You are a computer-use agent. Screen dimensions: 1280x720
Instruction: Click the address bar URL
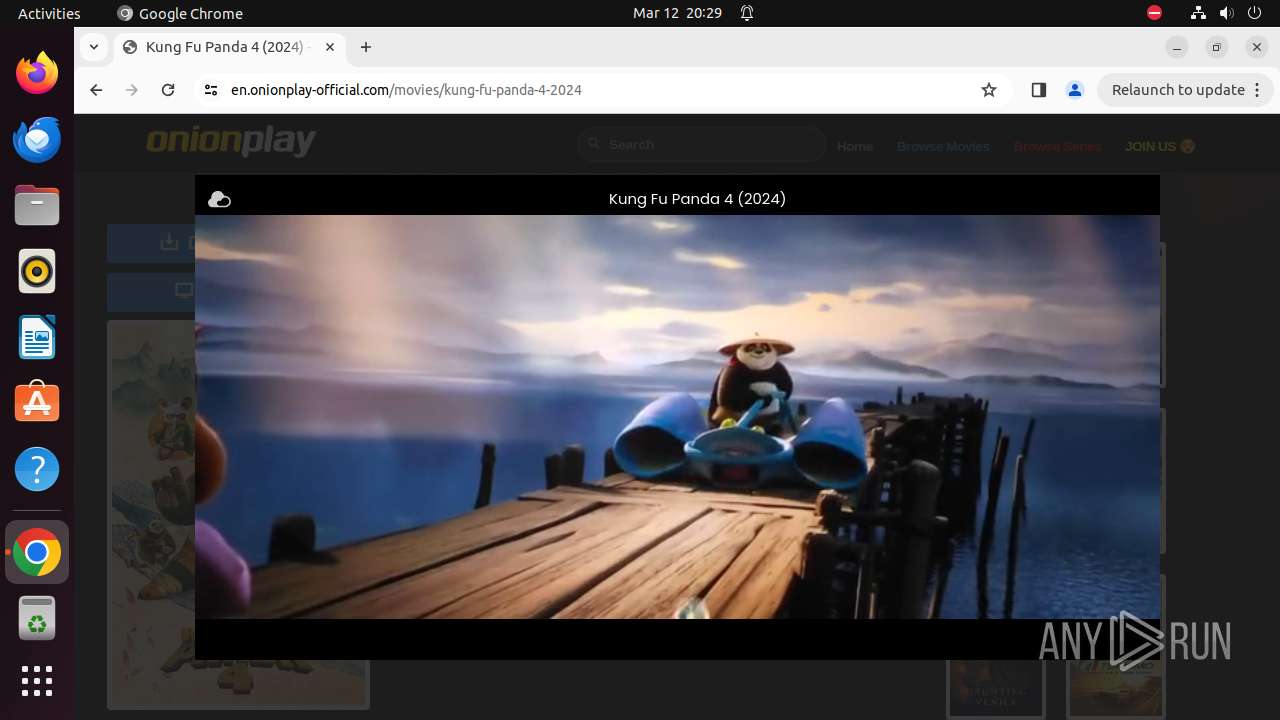click(x=406, y=90)
